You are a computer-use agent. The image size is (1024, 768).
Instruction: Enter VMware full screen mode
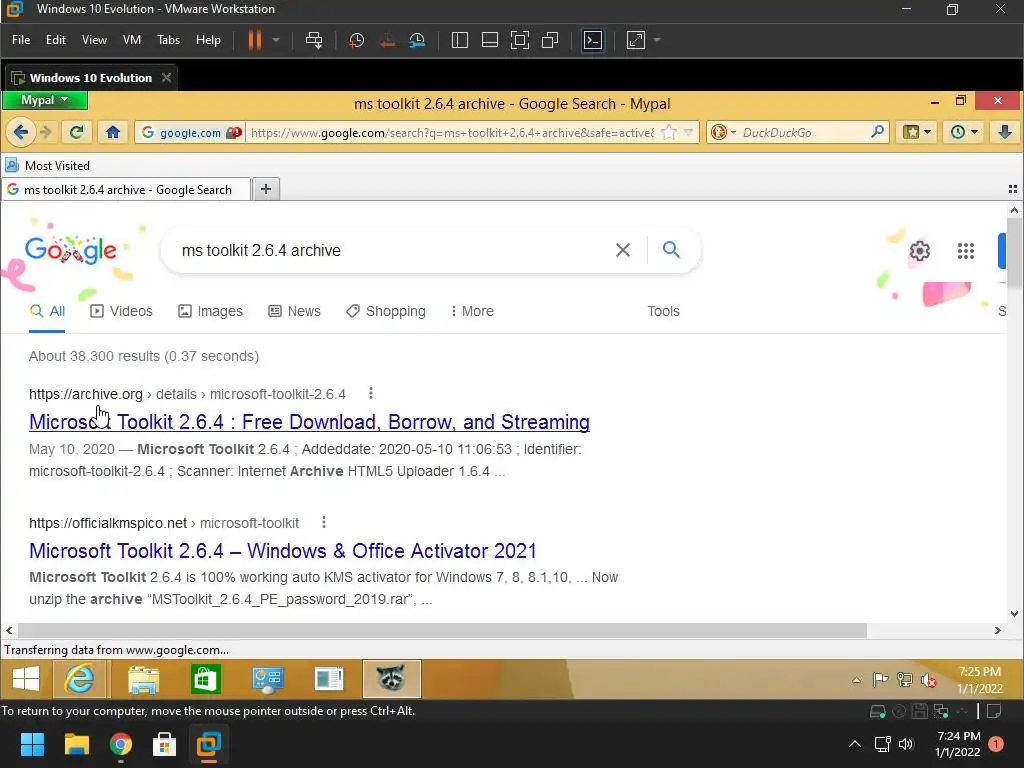(x=520, y=40)
